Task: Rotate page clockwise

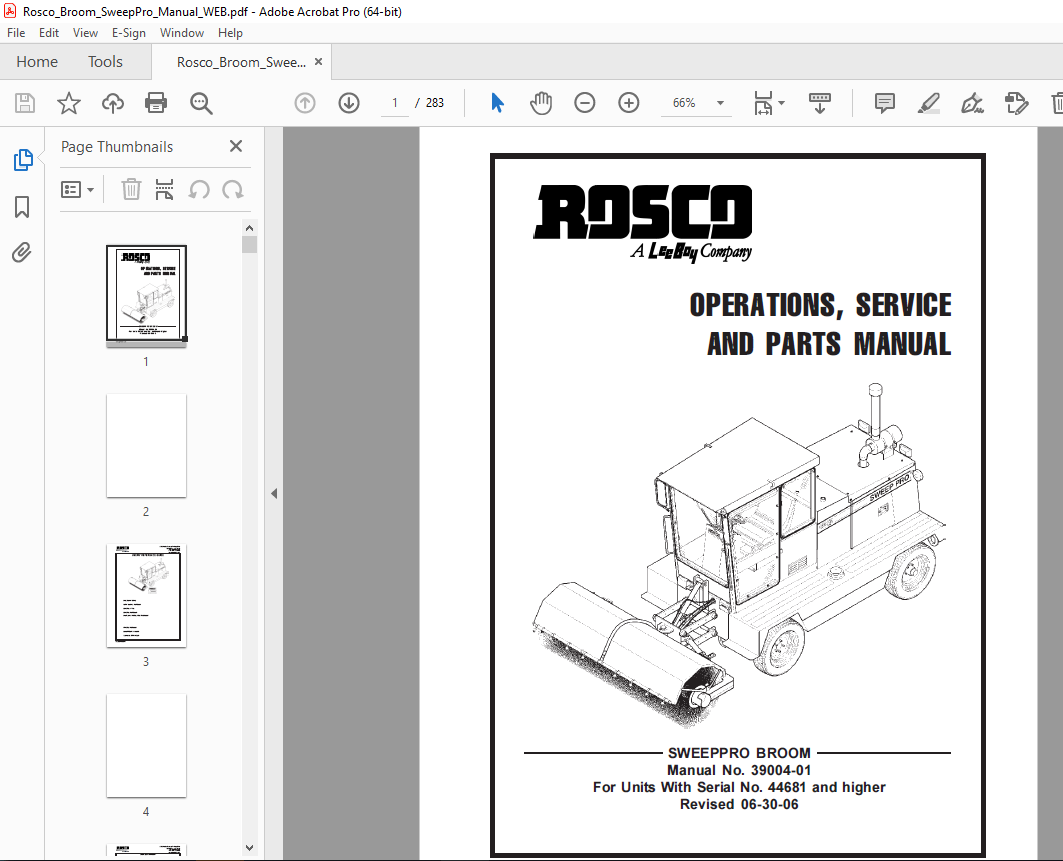Action: tap(233, 189)
